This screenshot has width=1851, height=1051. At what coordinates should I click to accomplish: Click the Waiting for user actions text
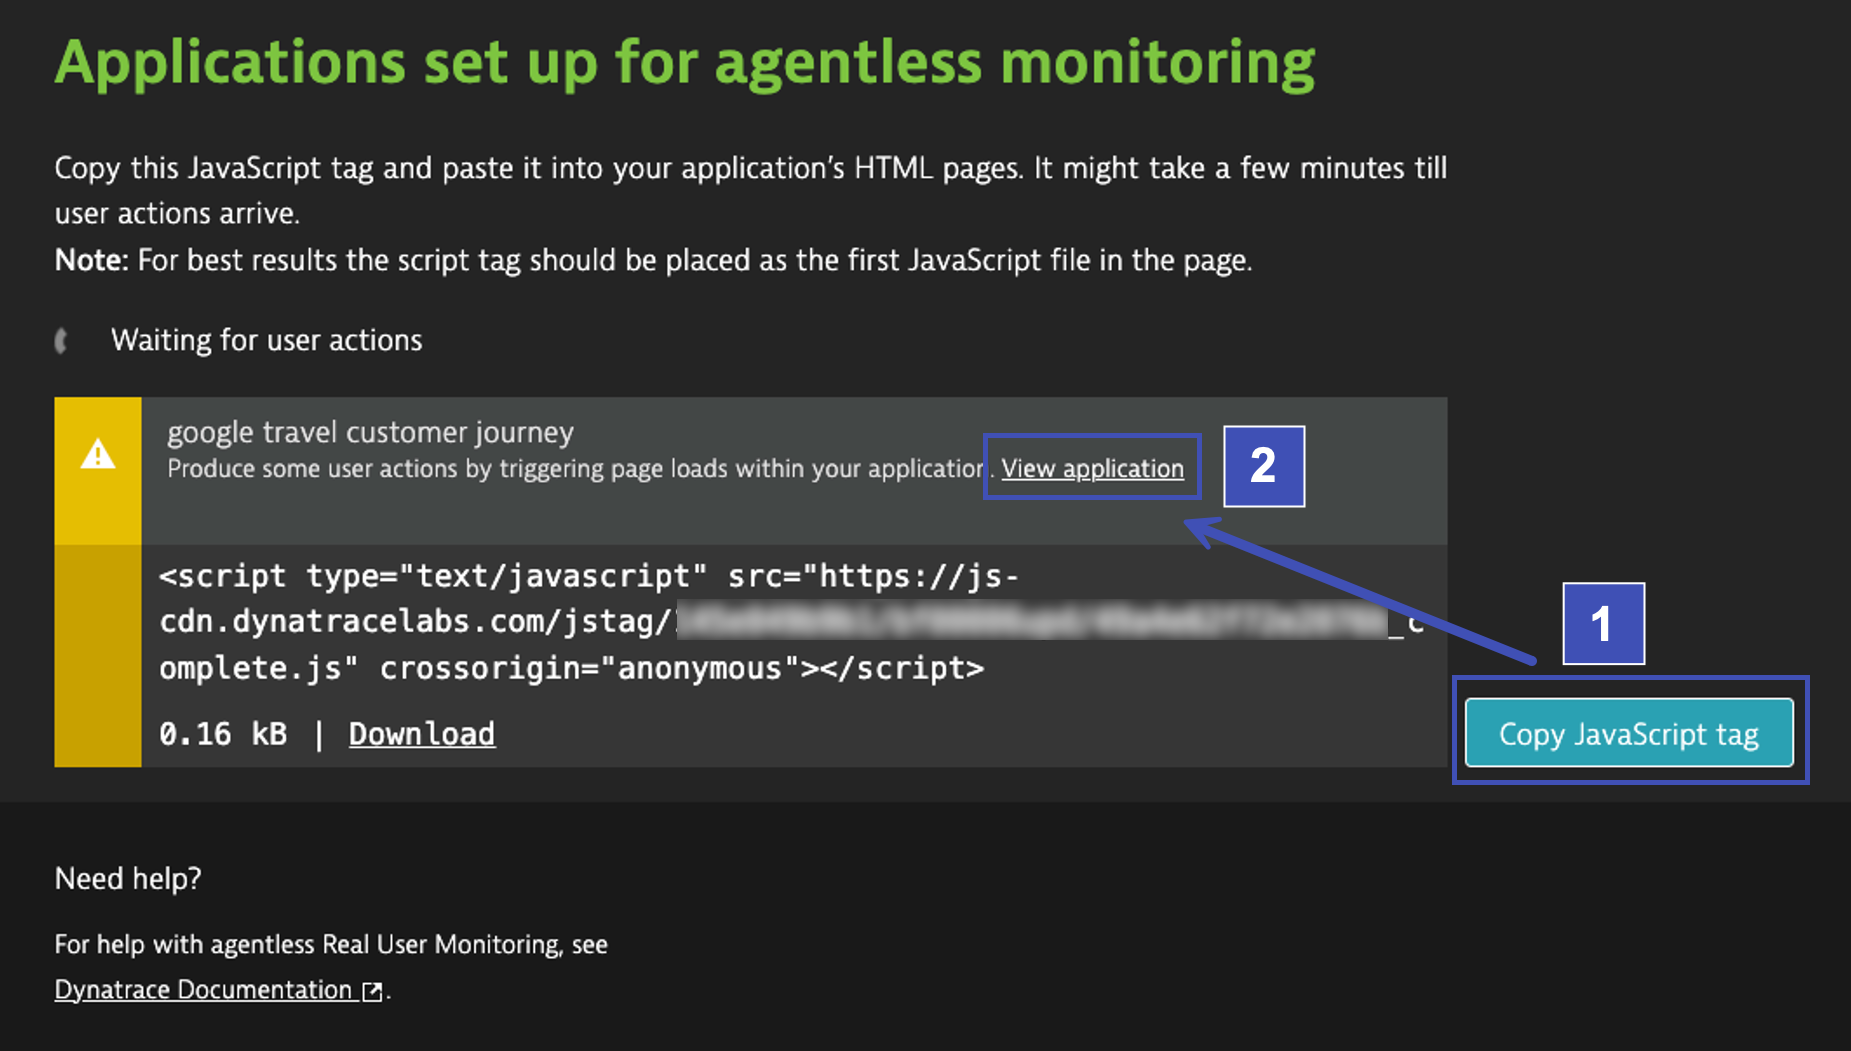tap(266, 340)
